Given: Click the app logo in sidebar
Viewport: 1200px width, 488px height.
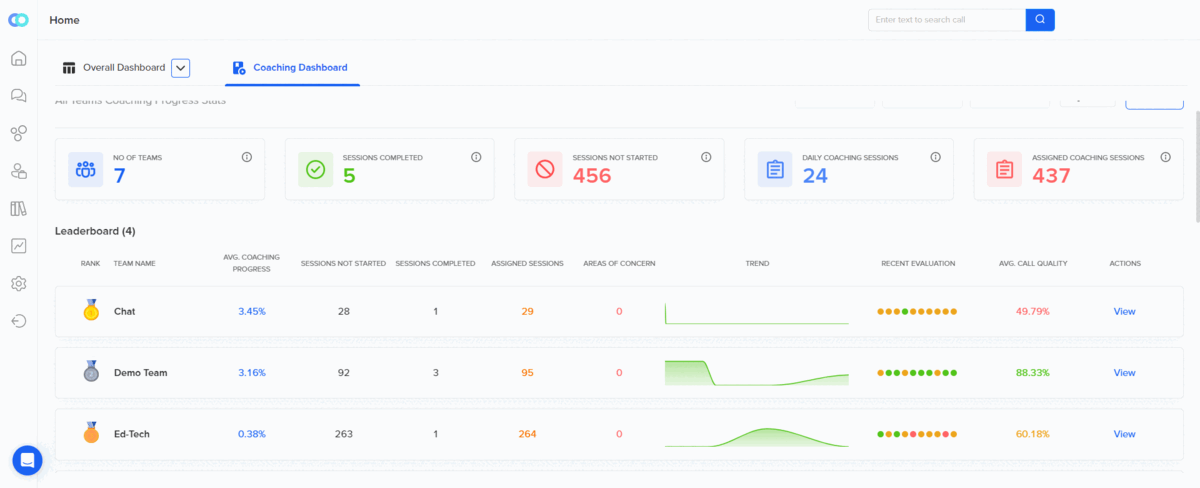Looking at the screenshot, I should click(x=18, y=20).
